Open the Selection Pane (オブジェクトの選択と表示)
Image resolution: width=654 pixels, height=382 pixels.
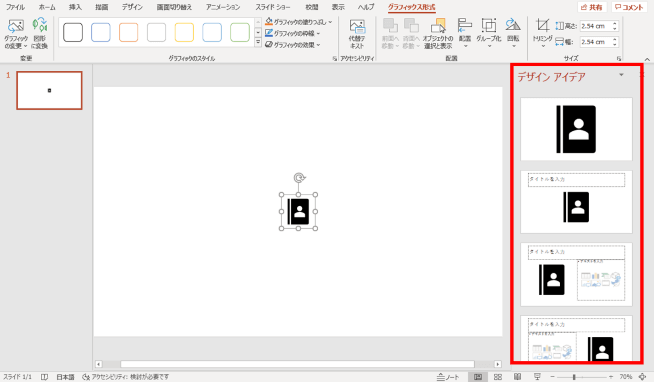pos(438,34)
